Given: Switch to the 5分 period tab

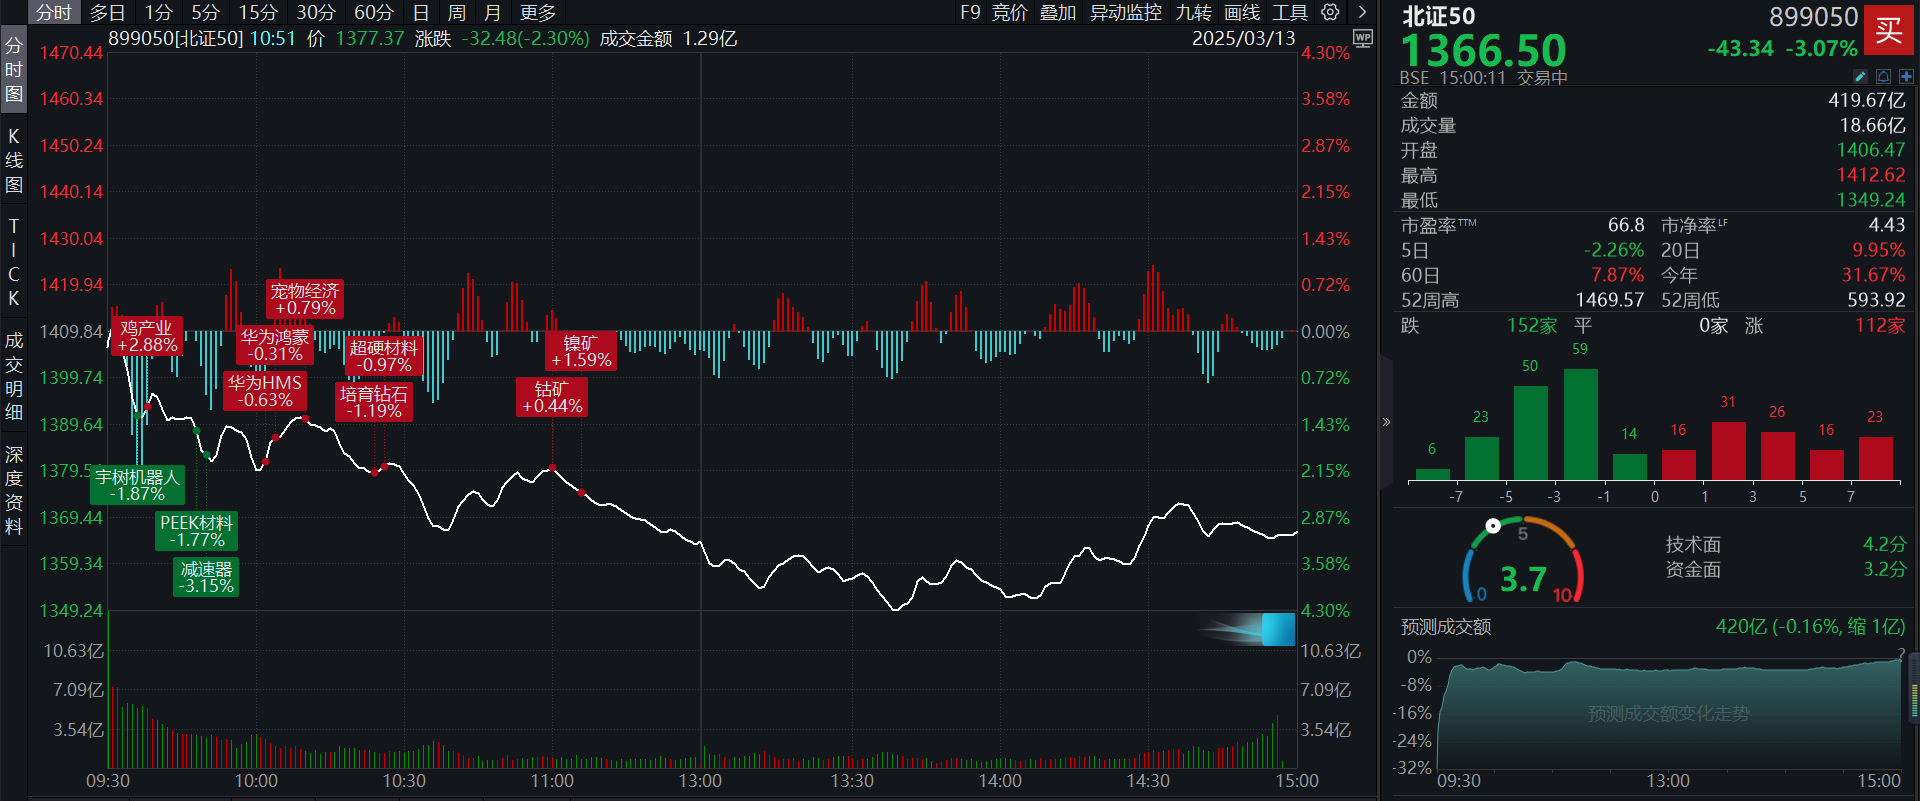Looking at the screenshot, I should tap(205, 12).
